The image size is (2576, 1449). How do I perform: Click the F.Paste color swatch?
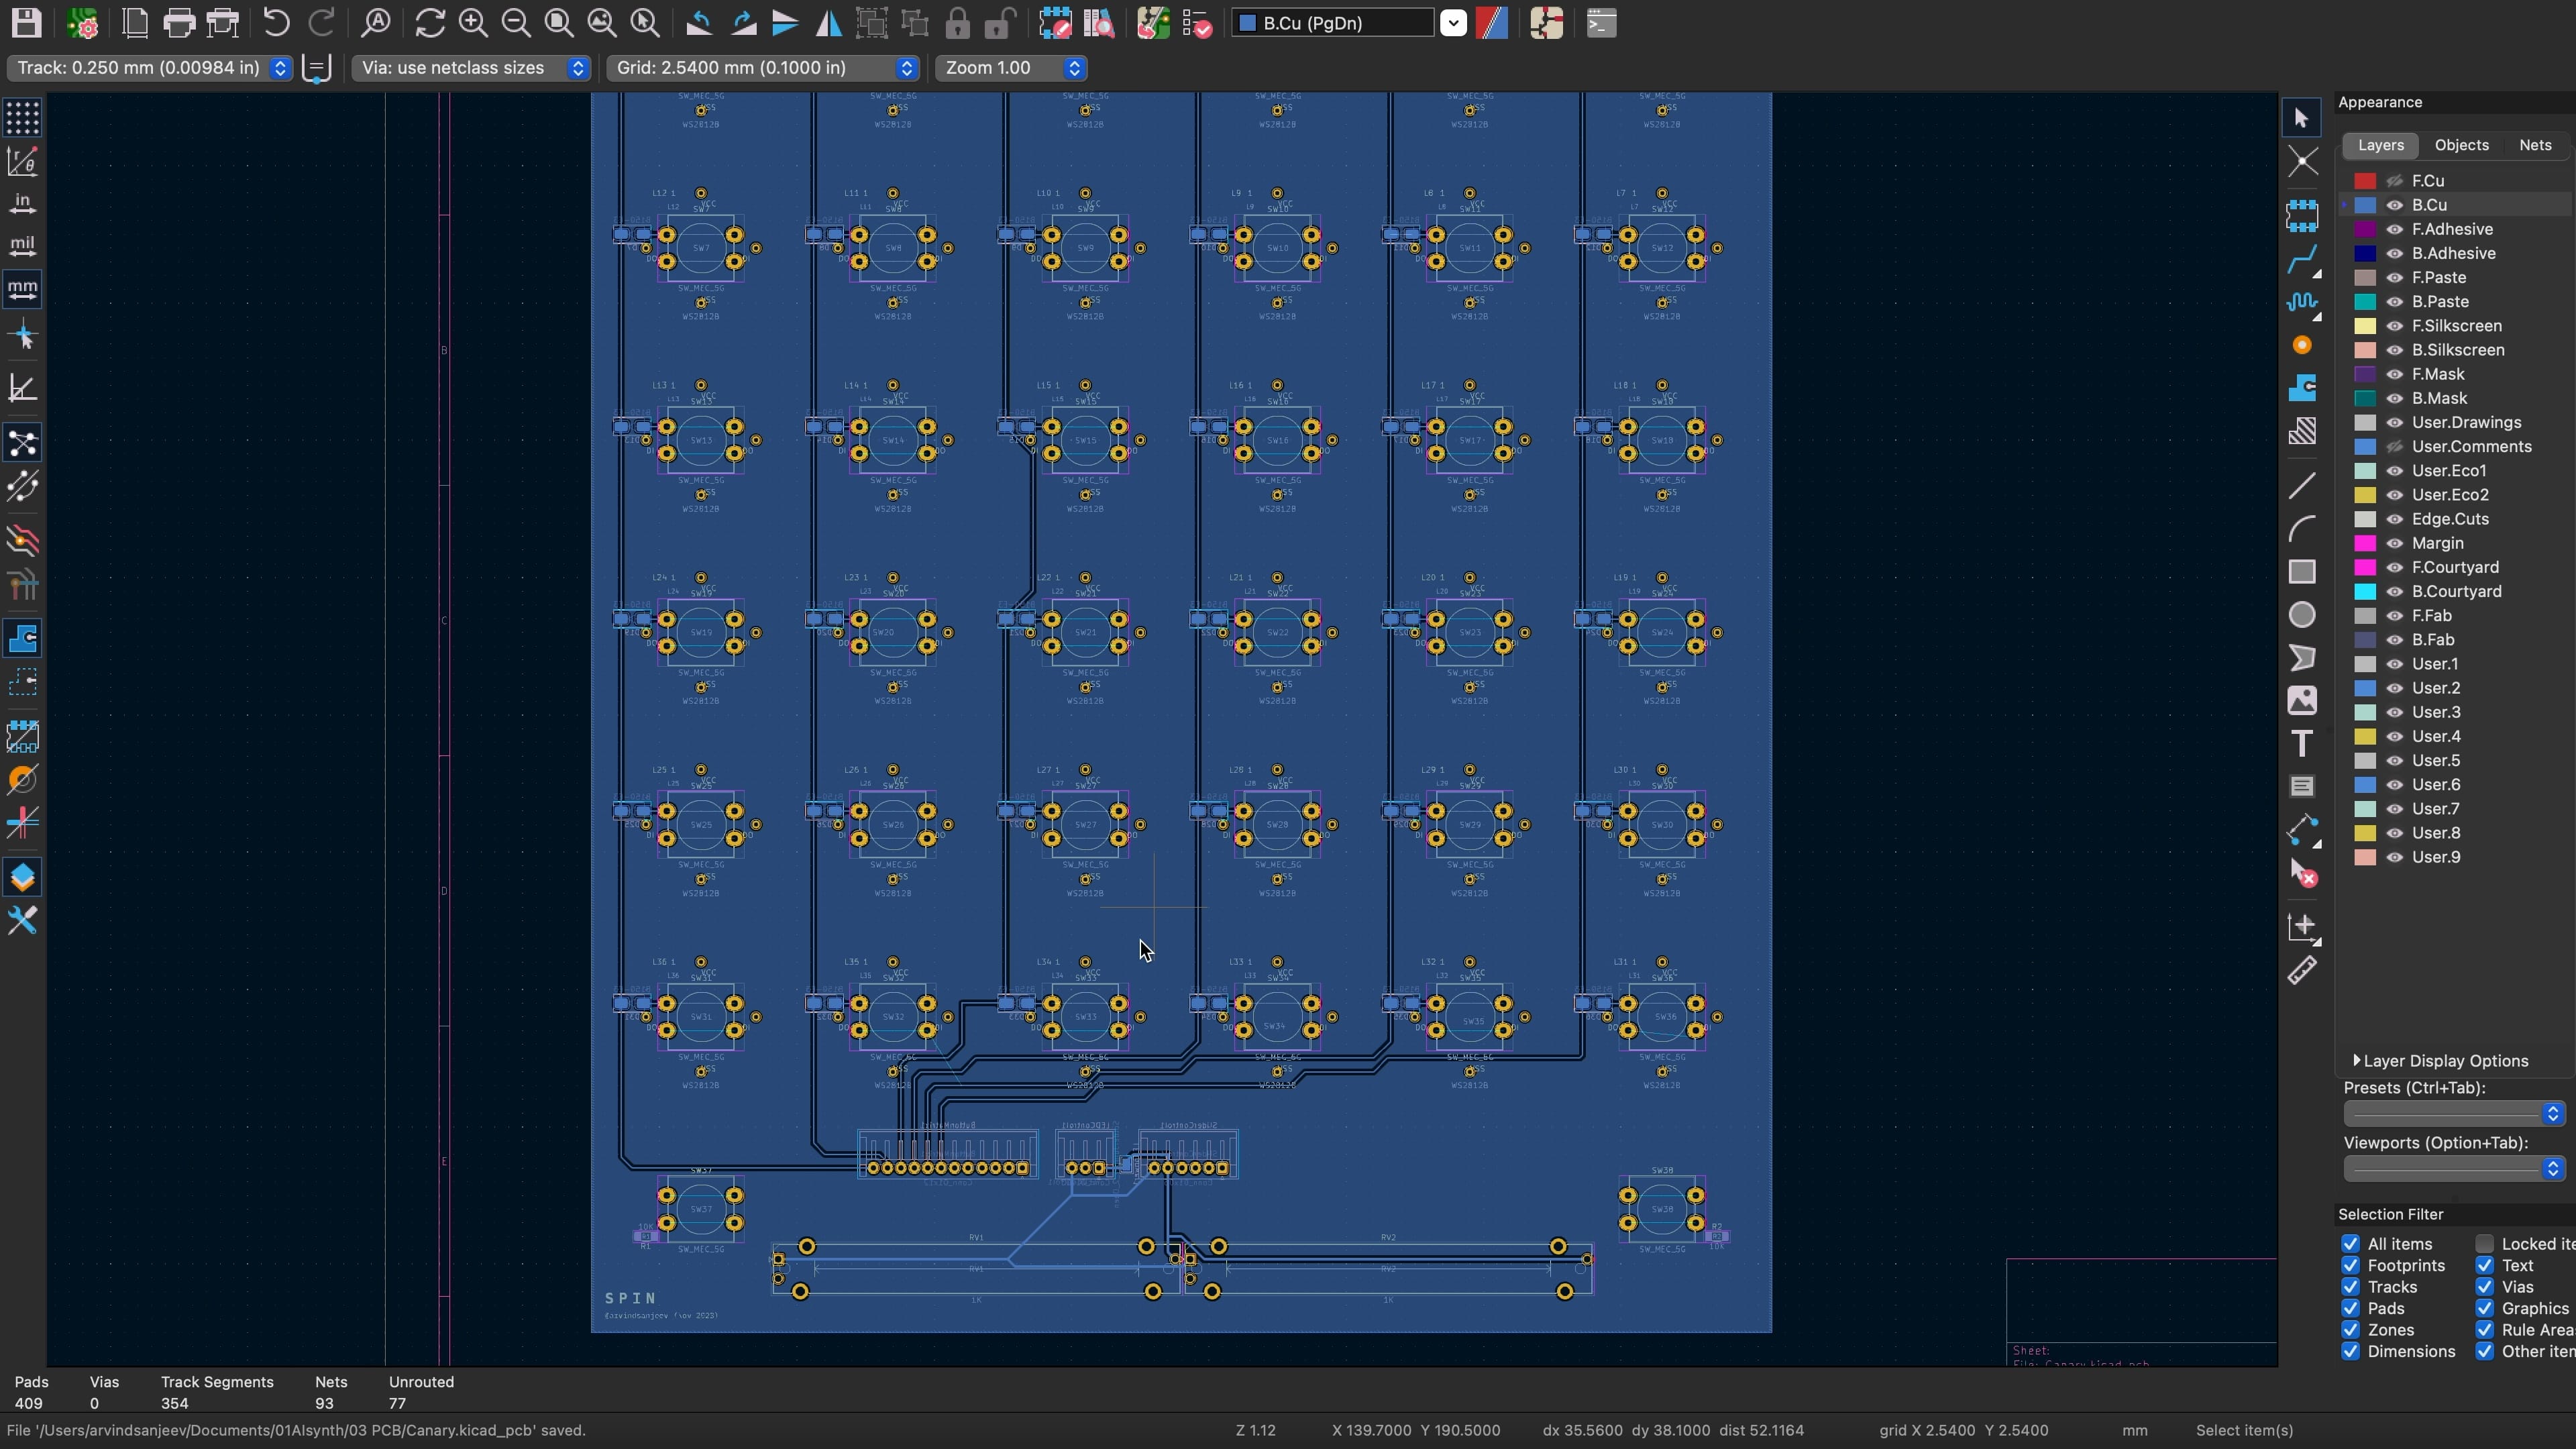[x=2365, y=278]
